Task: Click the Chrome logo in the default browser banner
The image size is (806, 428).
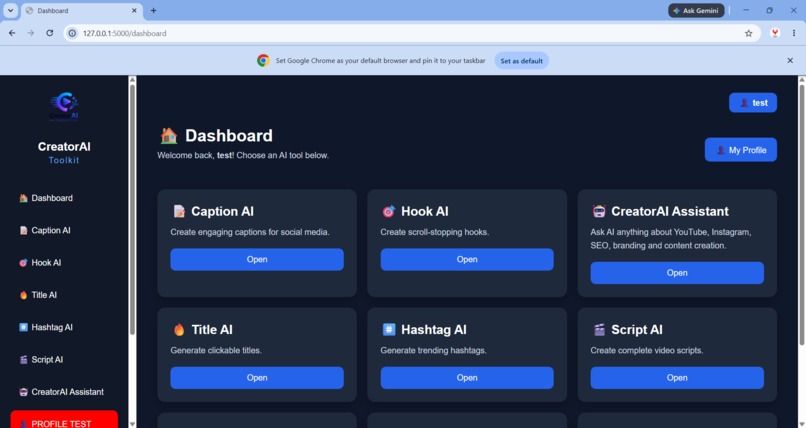Action: click(263, 61)
